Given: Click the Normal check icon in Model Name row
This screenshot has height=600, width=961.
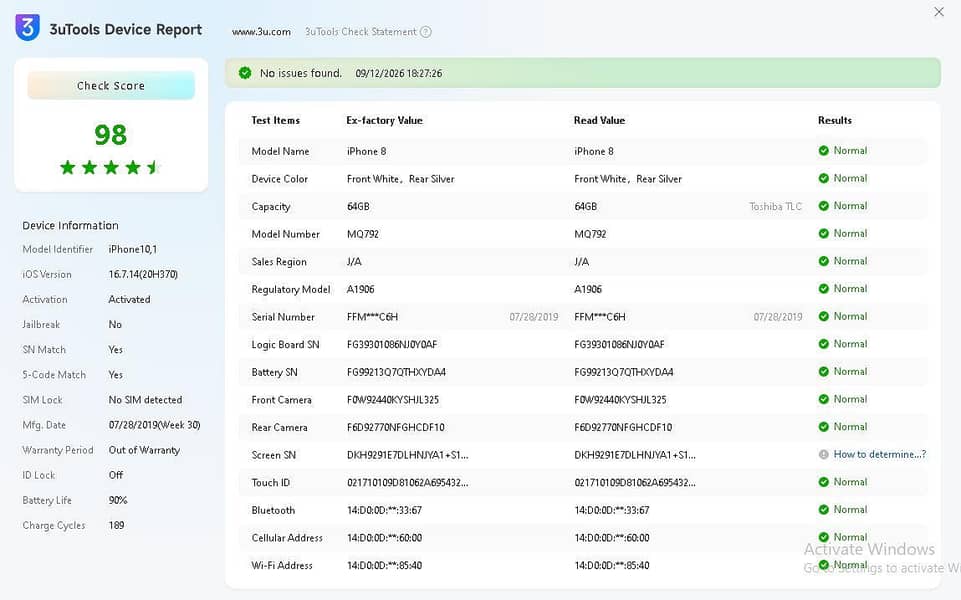Looking at the screenshot, I should click(824, 151).
